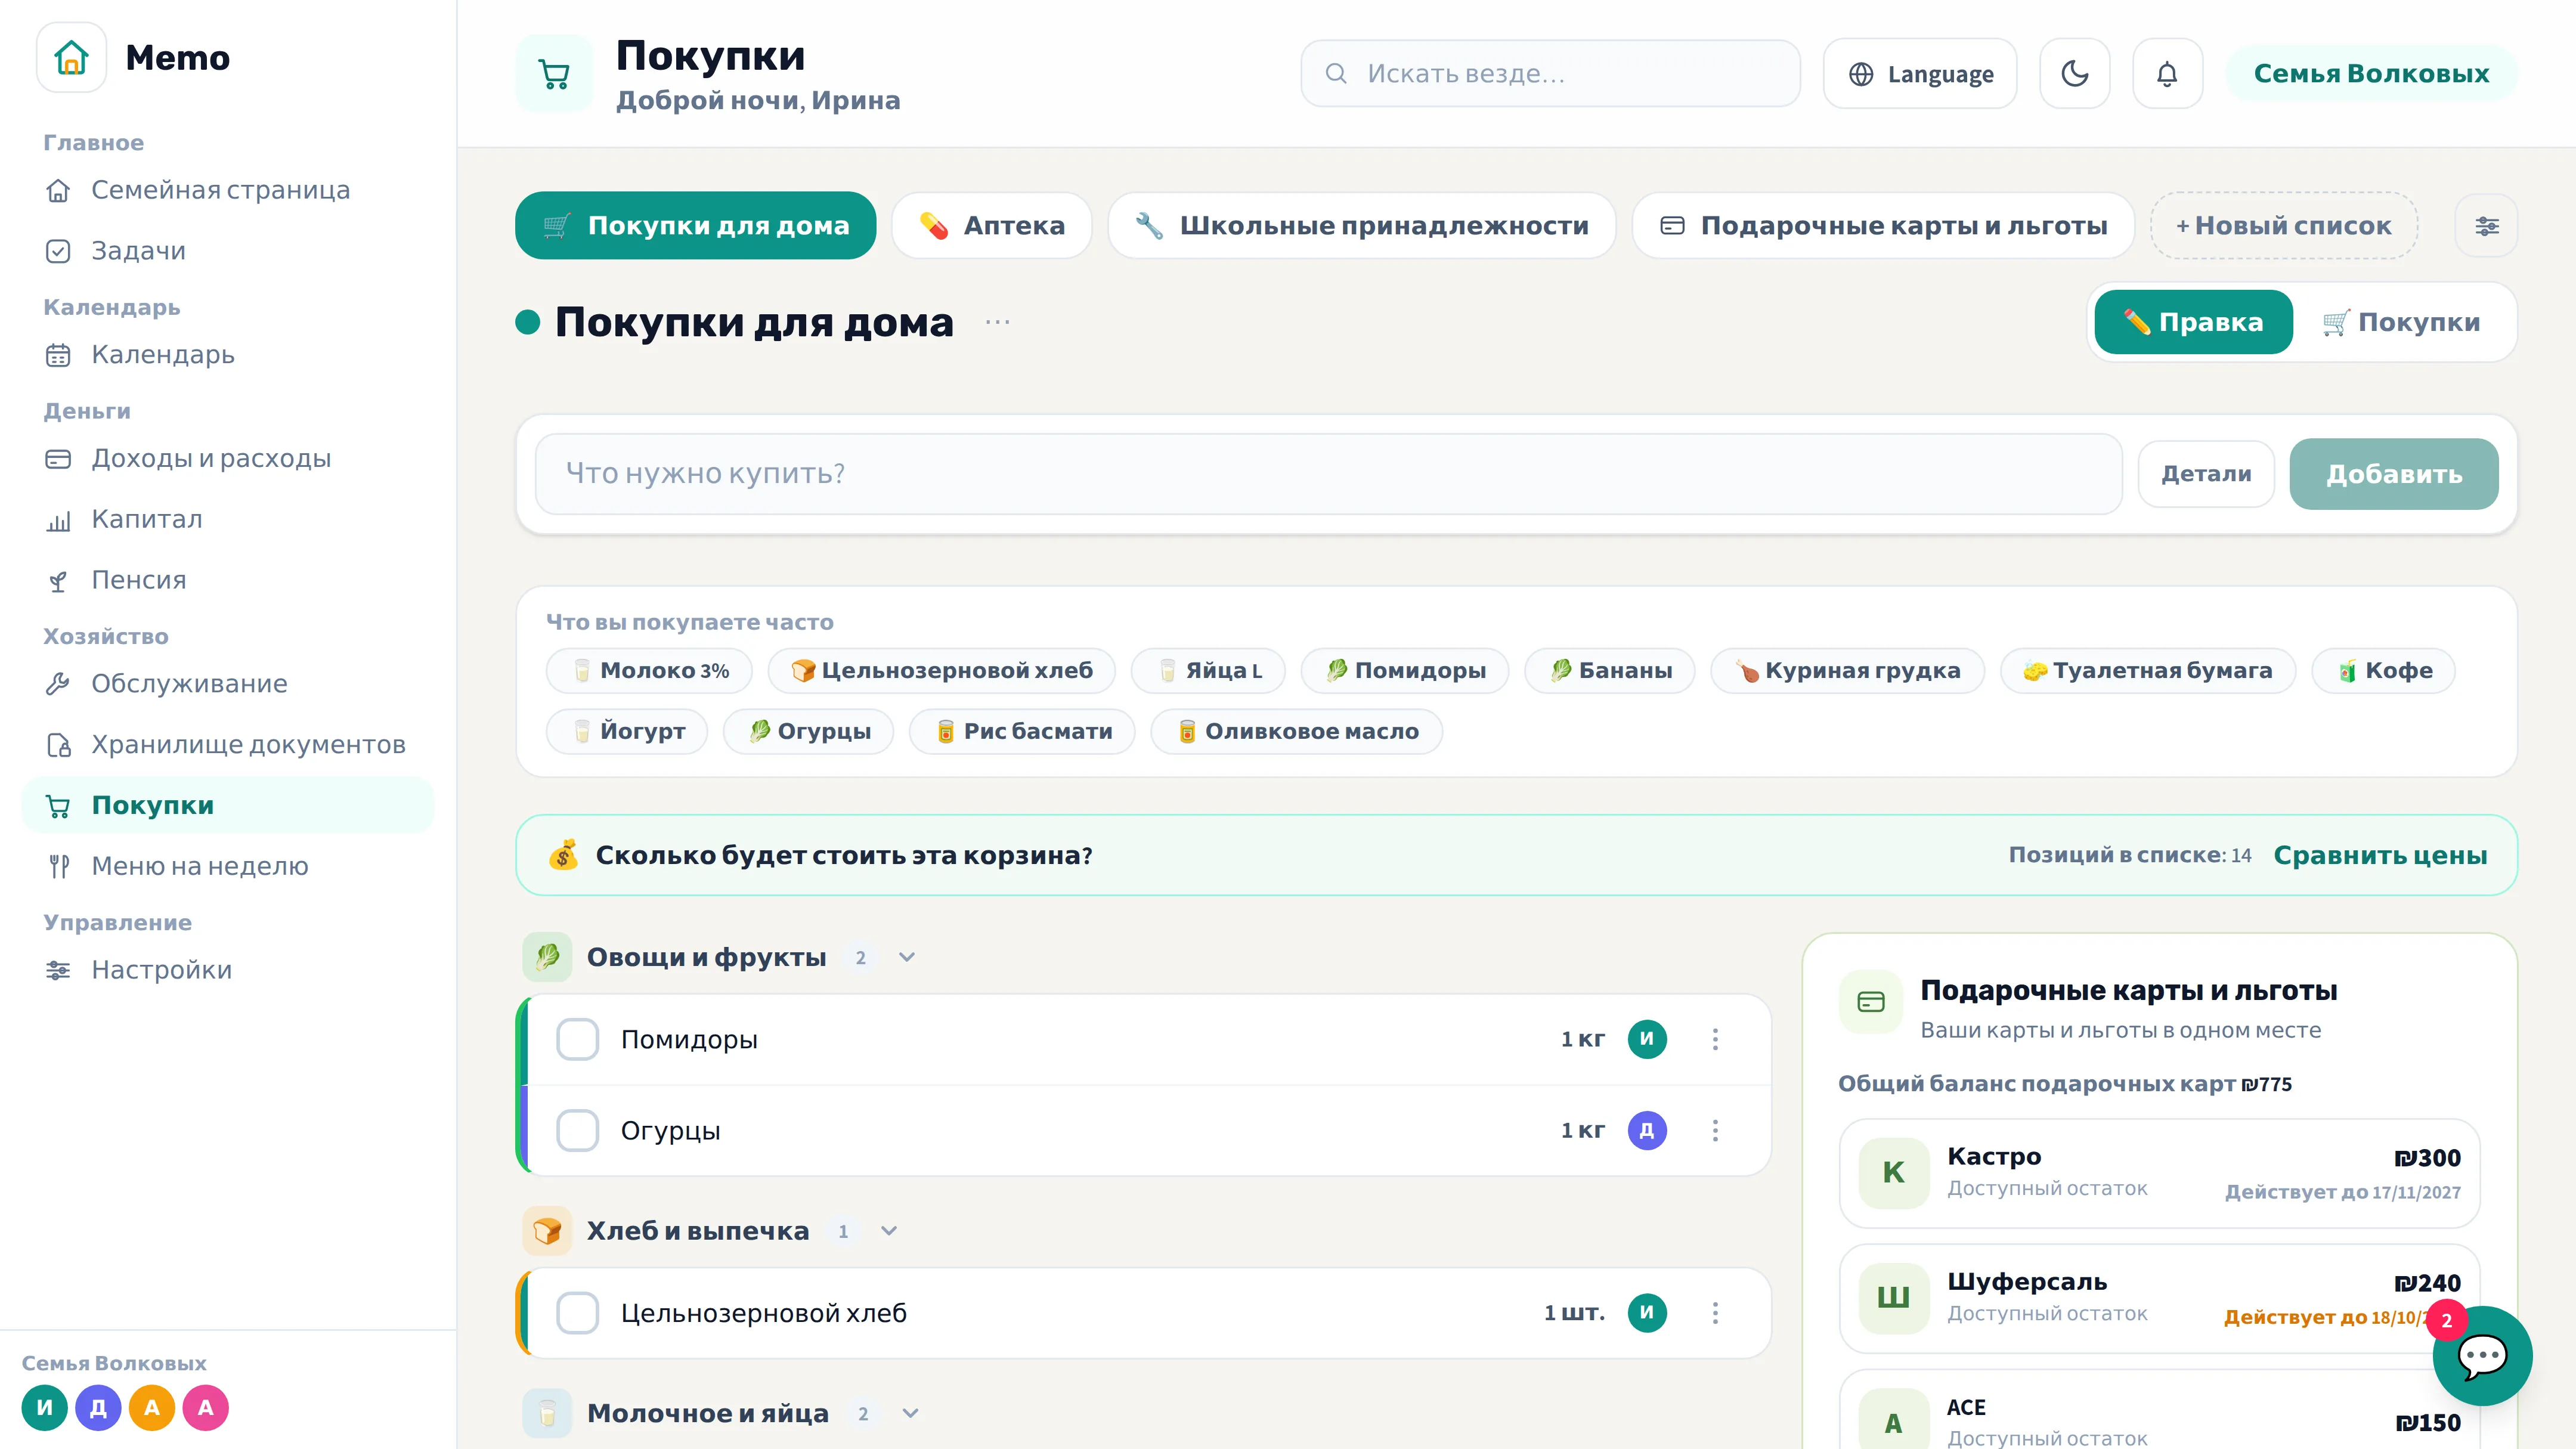Open ellipsis menu next to Покупки для дома title
Viewport: 2576px width, 1449px height.
(x=997, y=322)
